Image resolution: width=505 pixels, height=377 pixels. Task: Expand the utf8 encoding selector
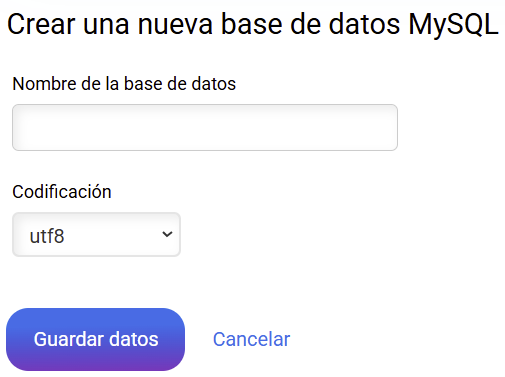[x=96, y=234]
